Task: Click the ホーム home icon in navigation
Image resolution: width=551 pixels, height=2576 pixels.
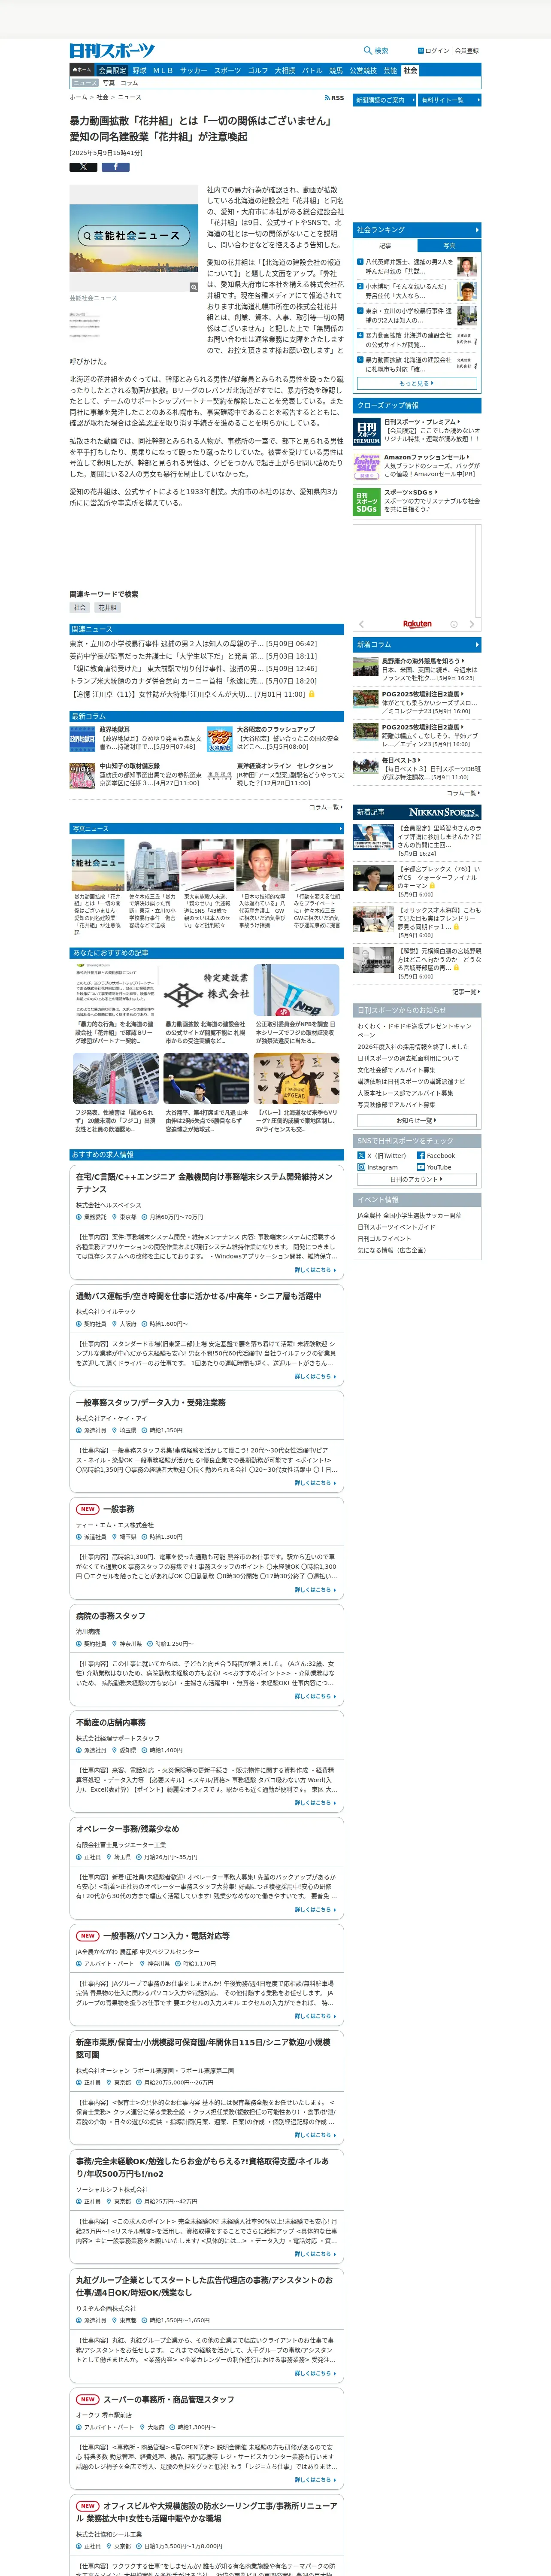Action: [x=81, y=71]
